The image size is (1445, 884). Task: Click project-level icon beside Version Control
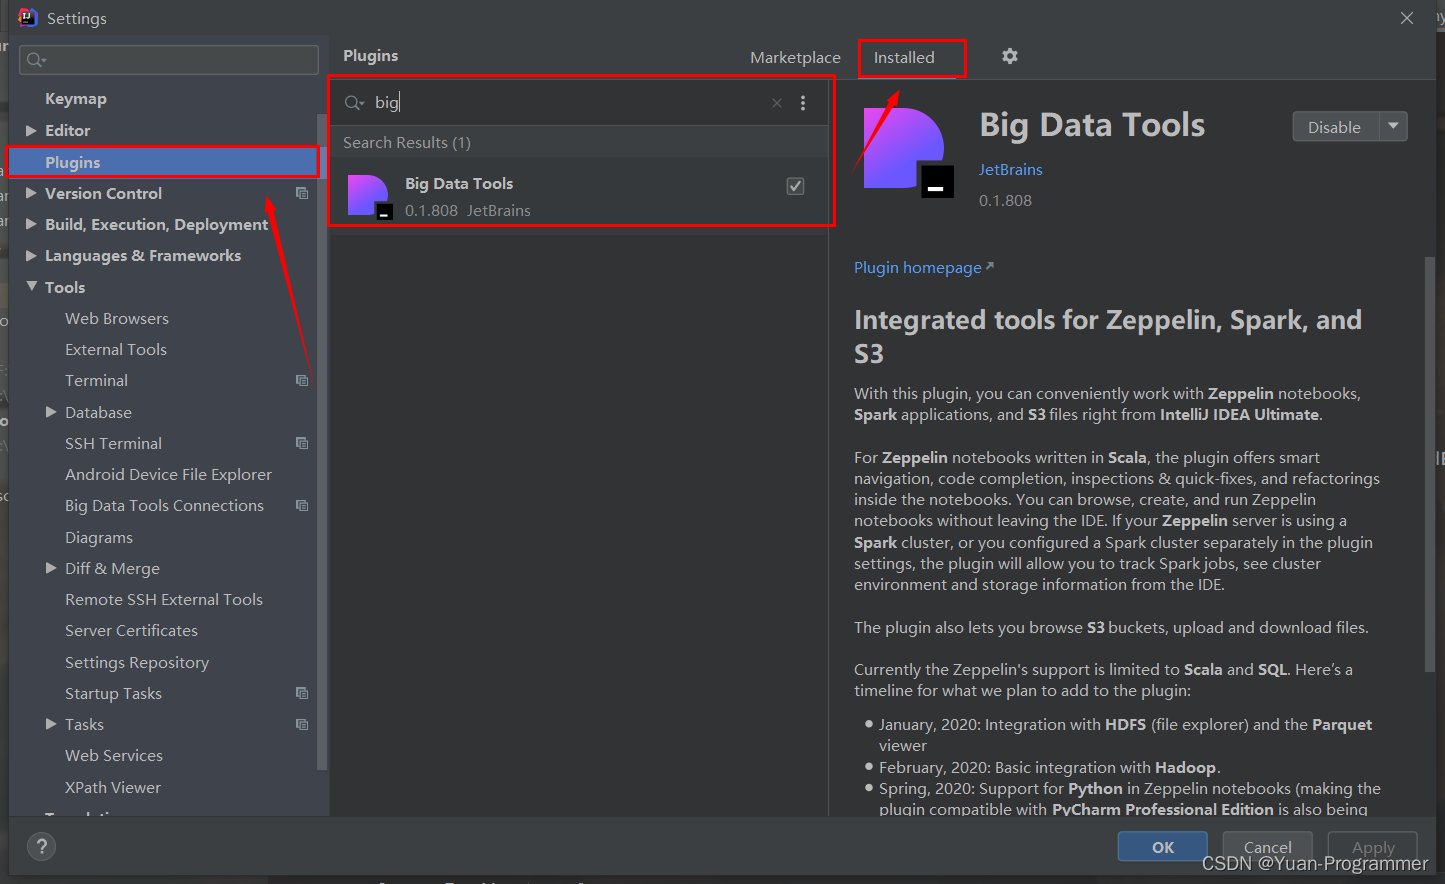(302, 193)
